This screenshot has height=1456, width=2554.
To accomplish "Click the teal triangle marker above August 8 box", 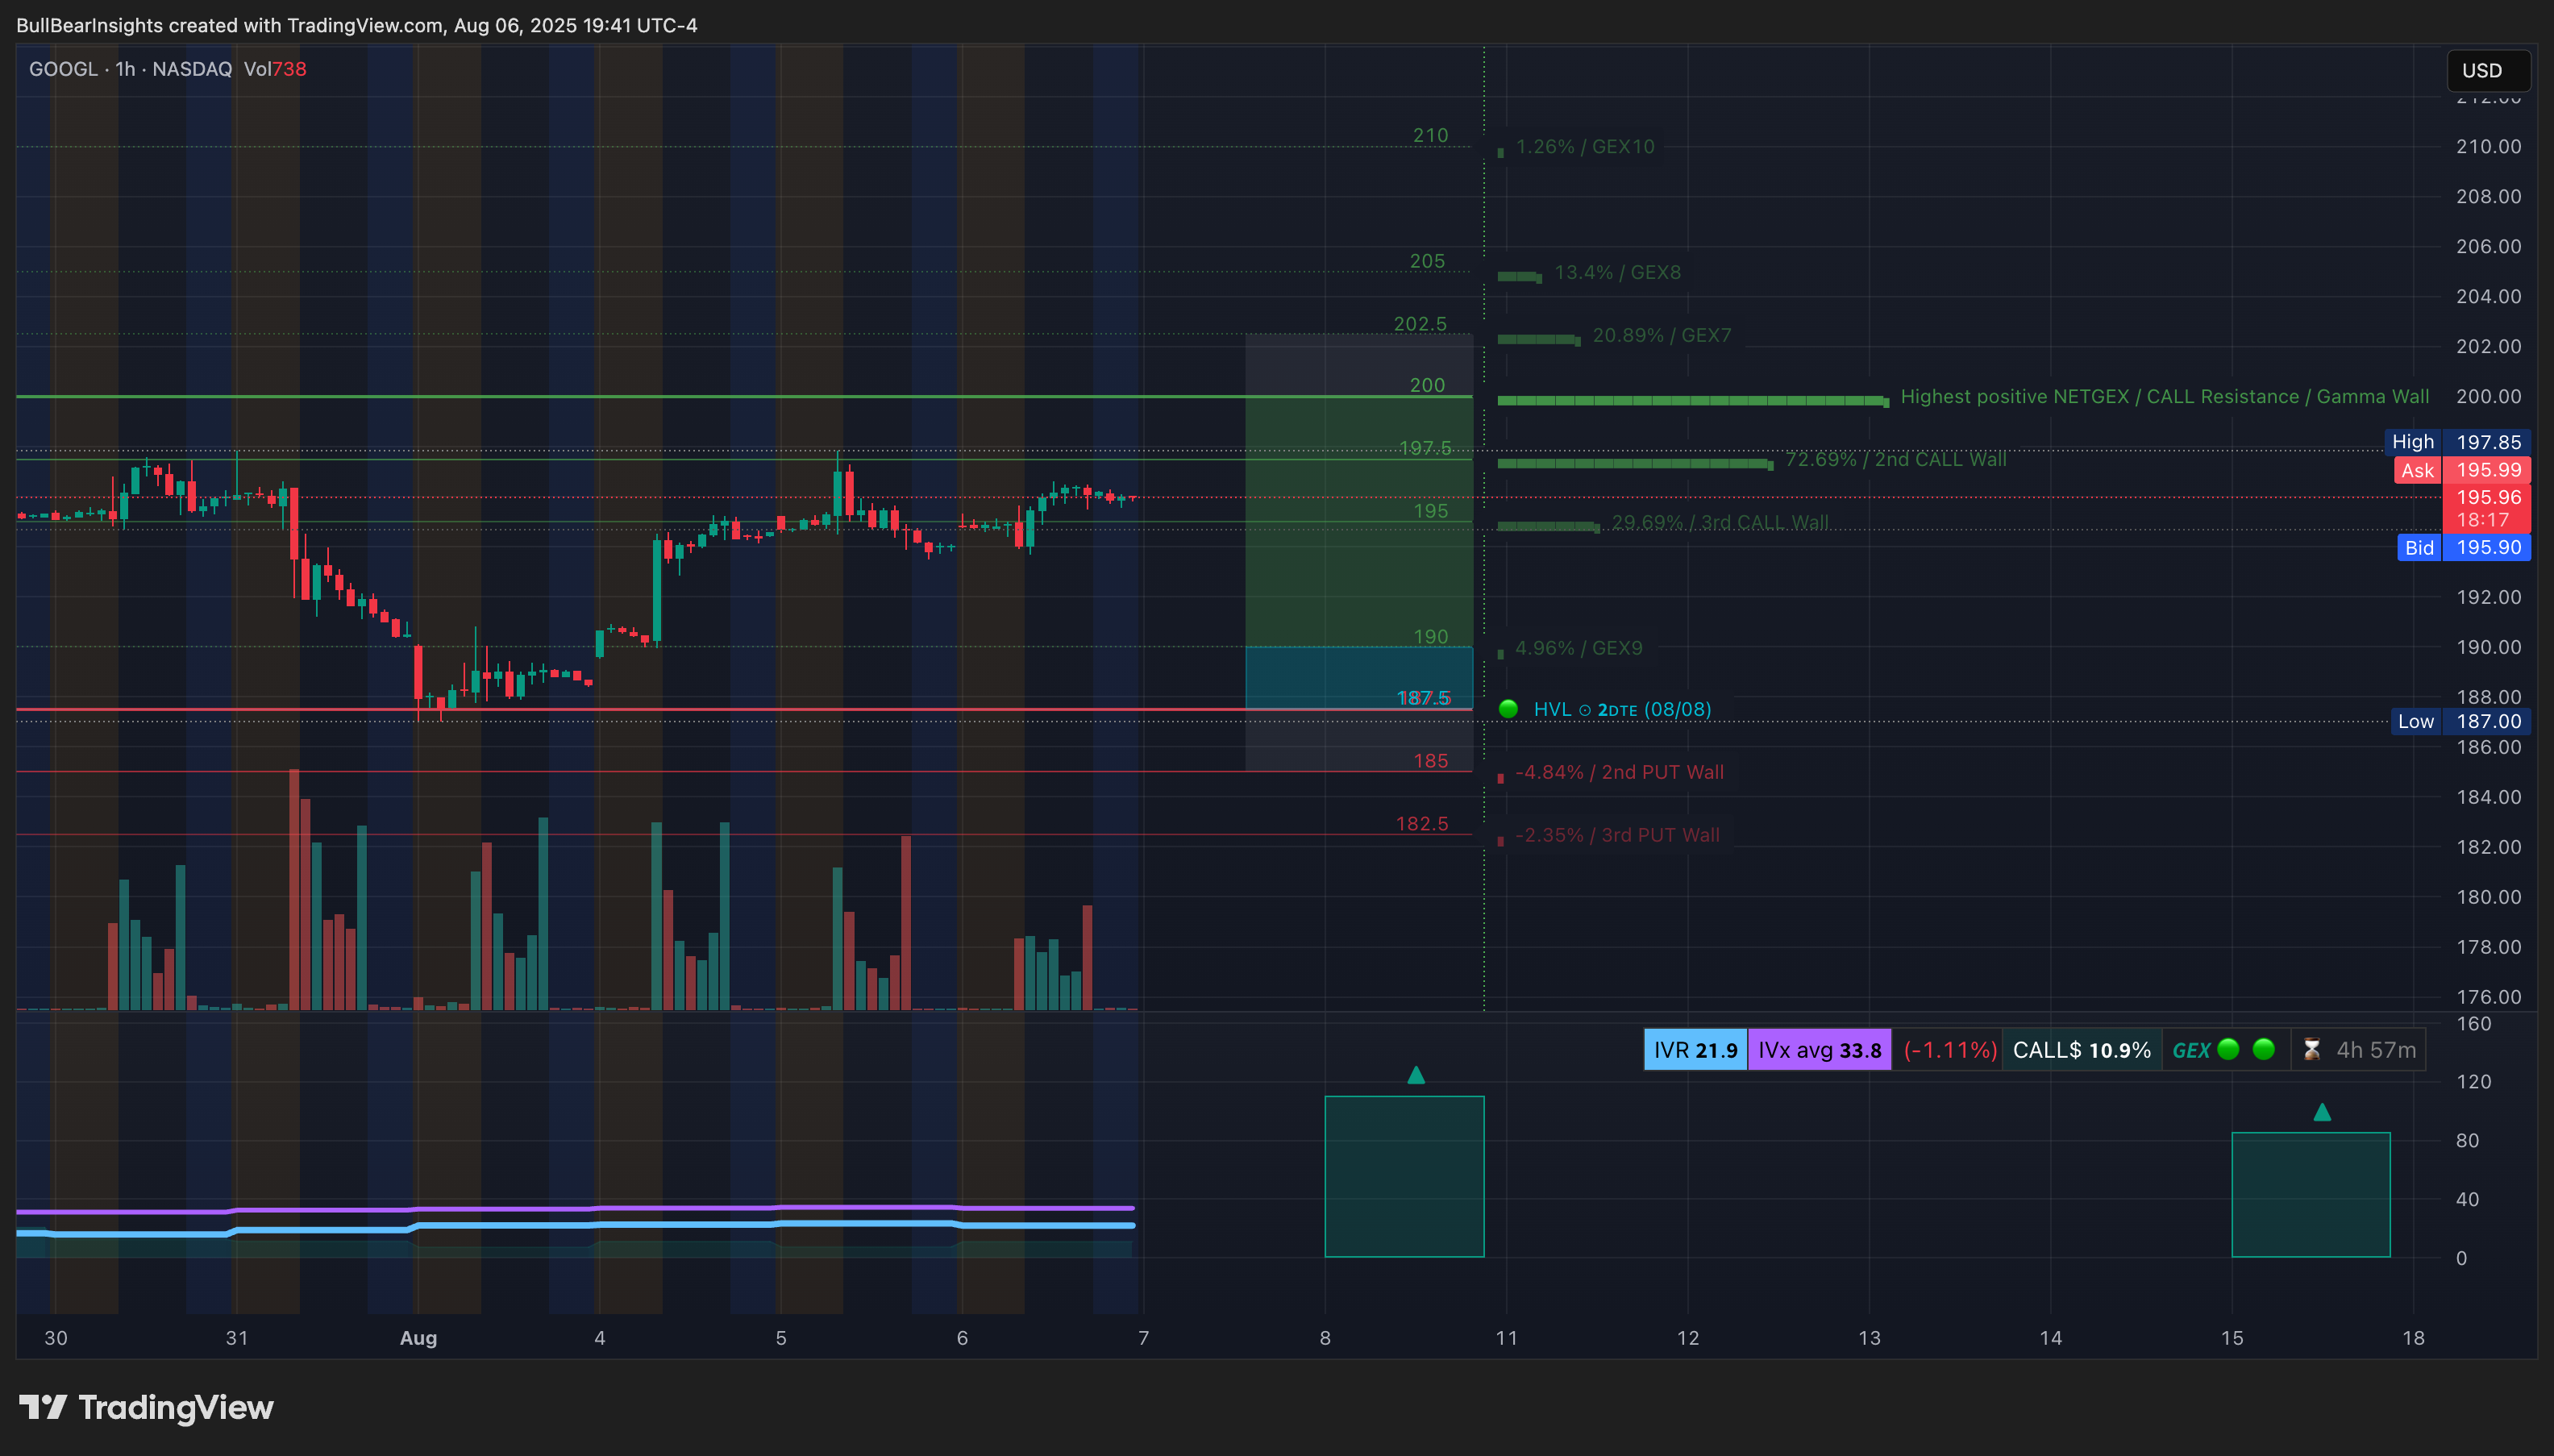I will 1416,1075.
